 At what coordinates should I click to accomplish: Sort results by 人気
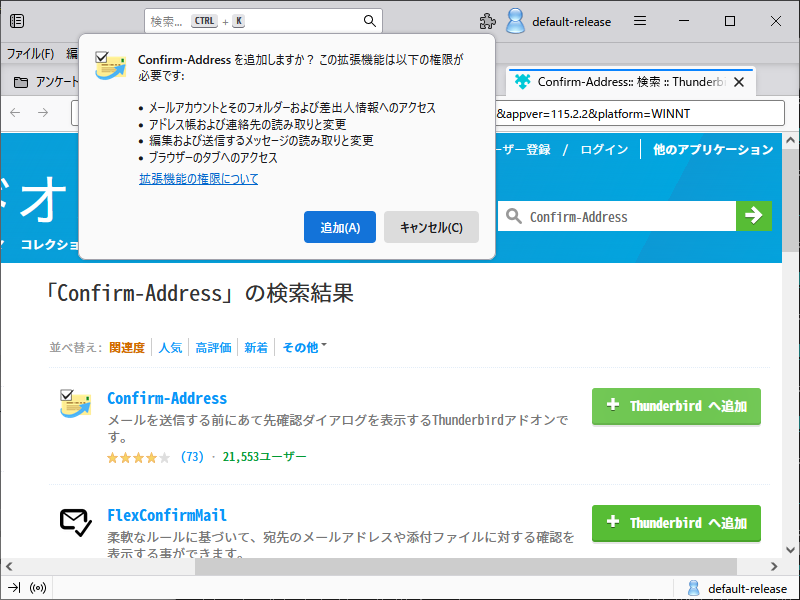(170, 348)
